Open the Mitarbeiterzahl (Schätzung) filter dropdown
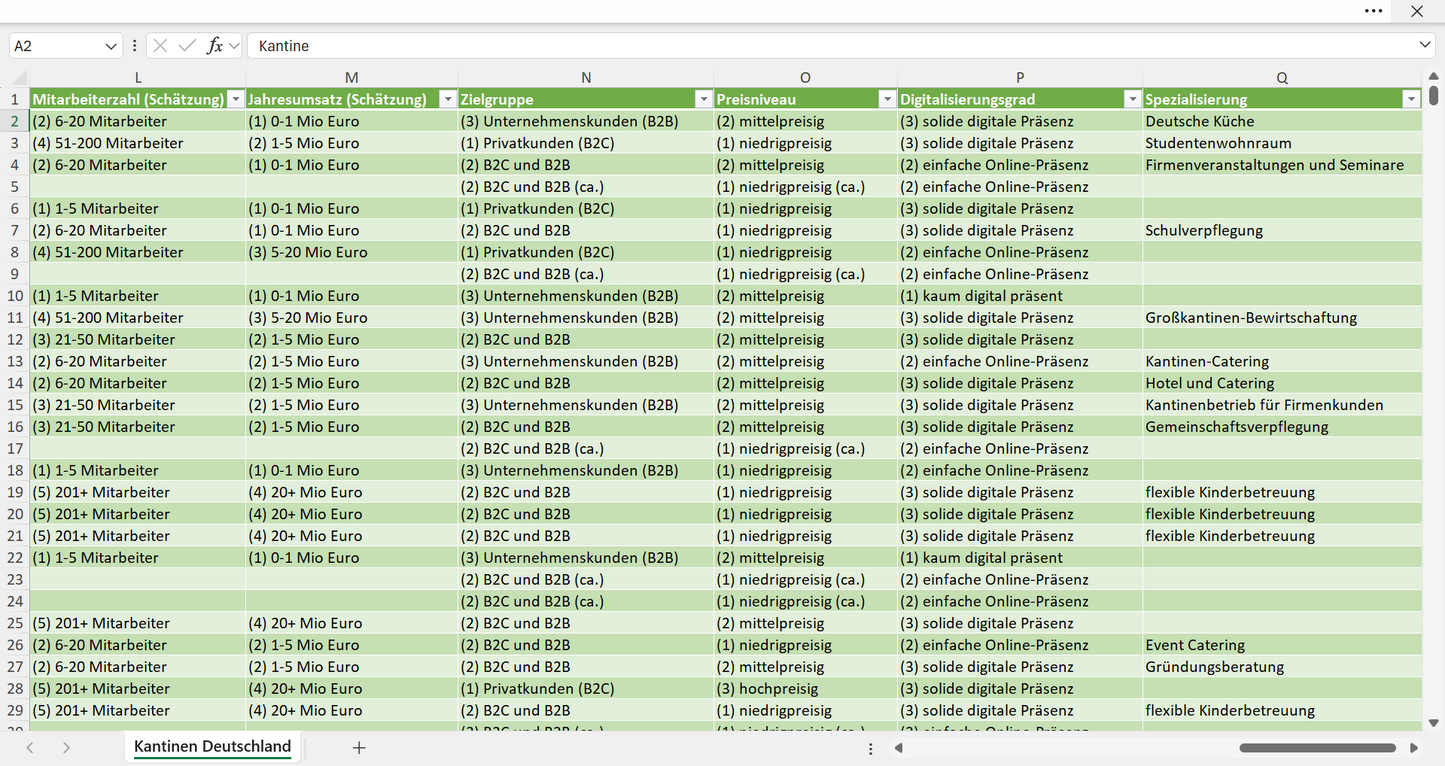This screenshot has width=1445, height=766. point(235,99)
